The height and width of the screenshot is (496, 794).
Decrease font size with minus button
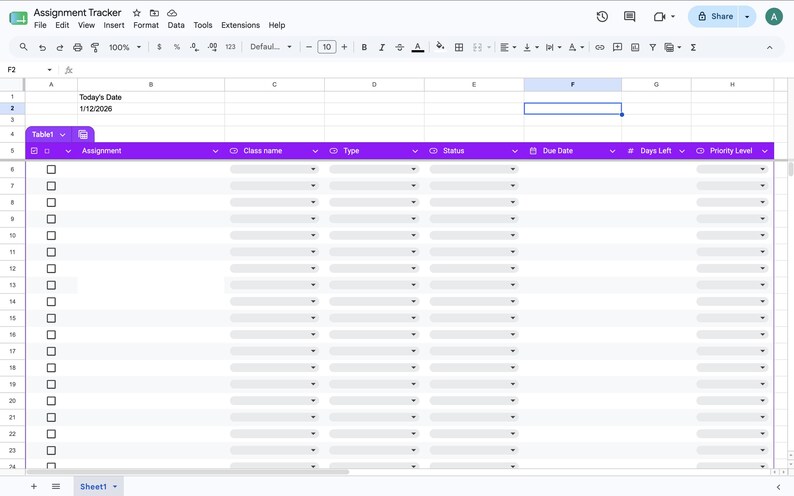pos(309,47)
